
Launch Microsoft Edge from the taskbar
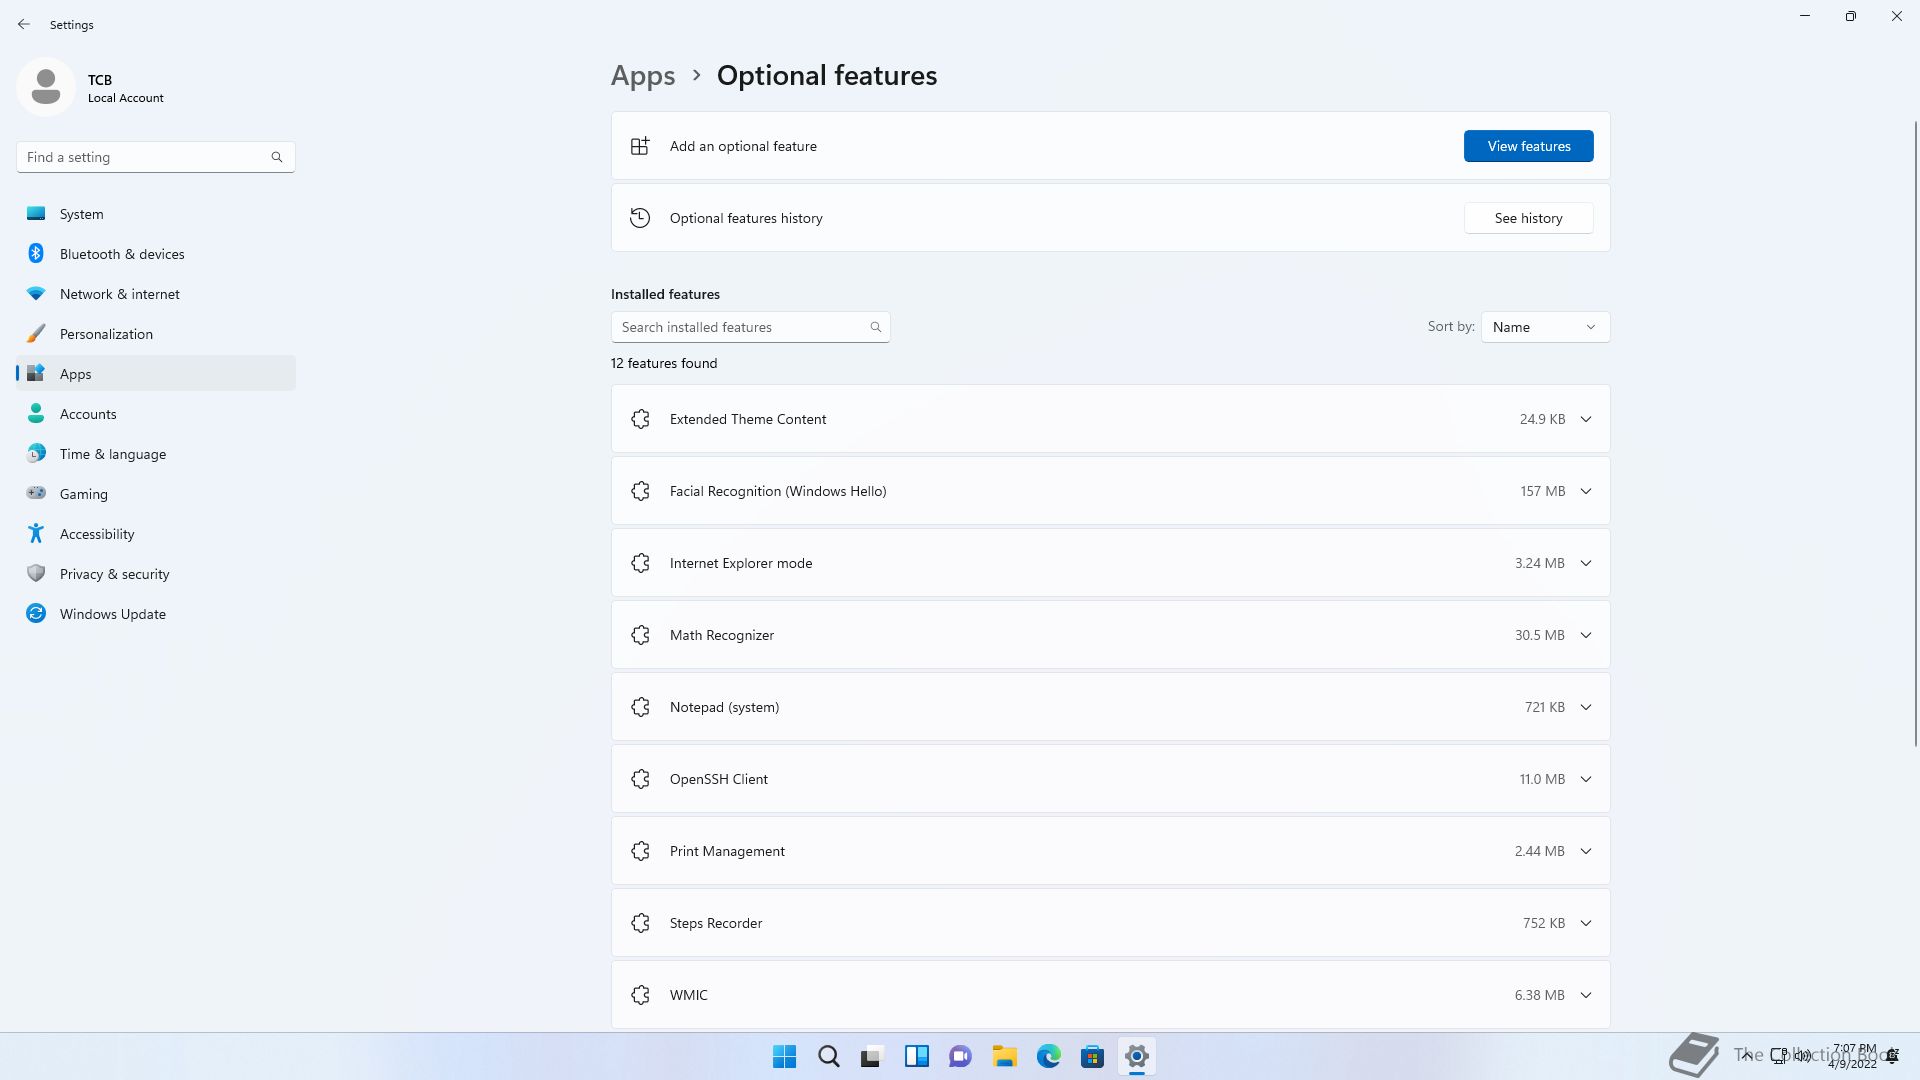tap(1049, 1056)
